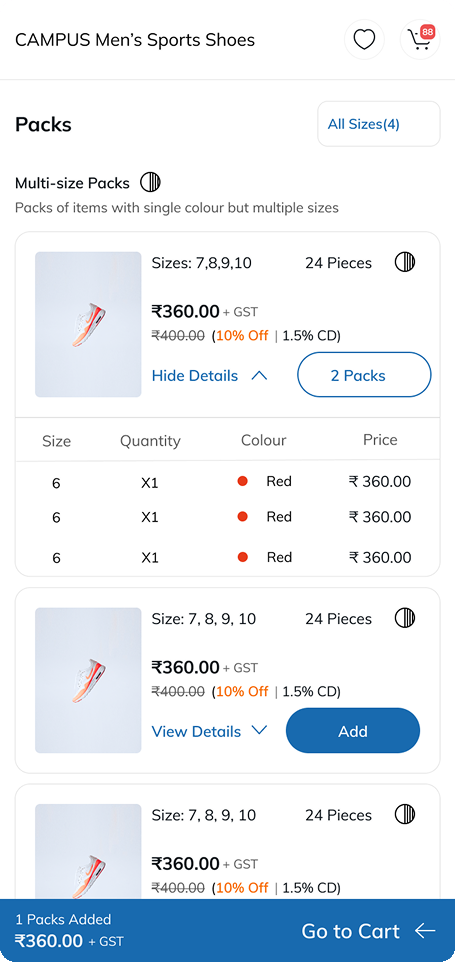The width and height of the screenshot is (455, 962).
Task: Click the arrow icon beside Go to Cart
Action: (x=425, y=931)
